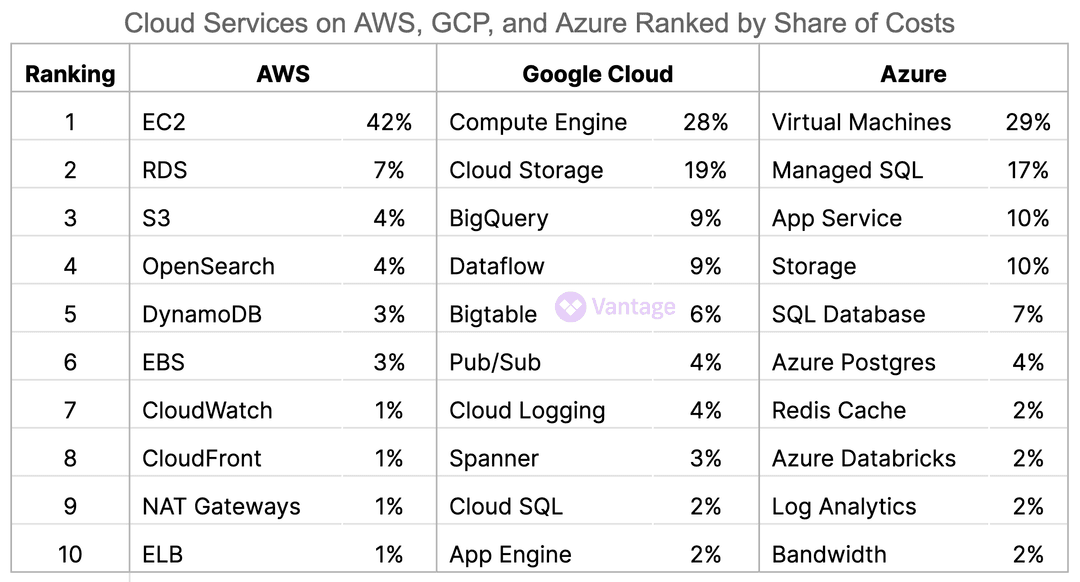The image size is (1080, 582).
Task: Click the 42% value next to EC2
Action: point(389,123)
